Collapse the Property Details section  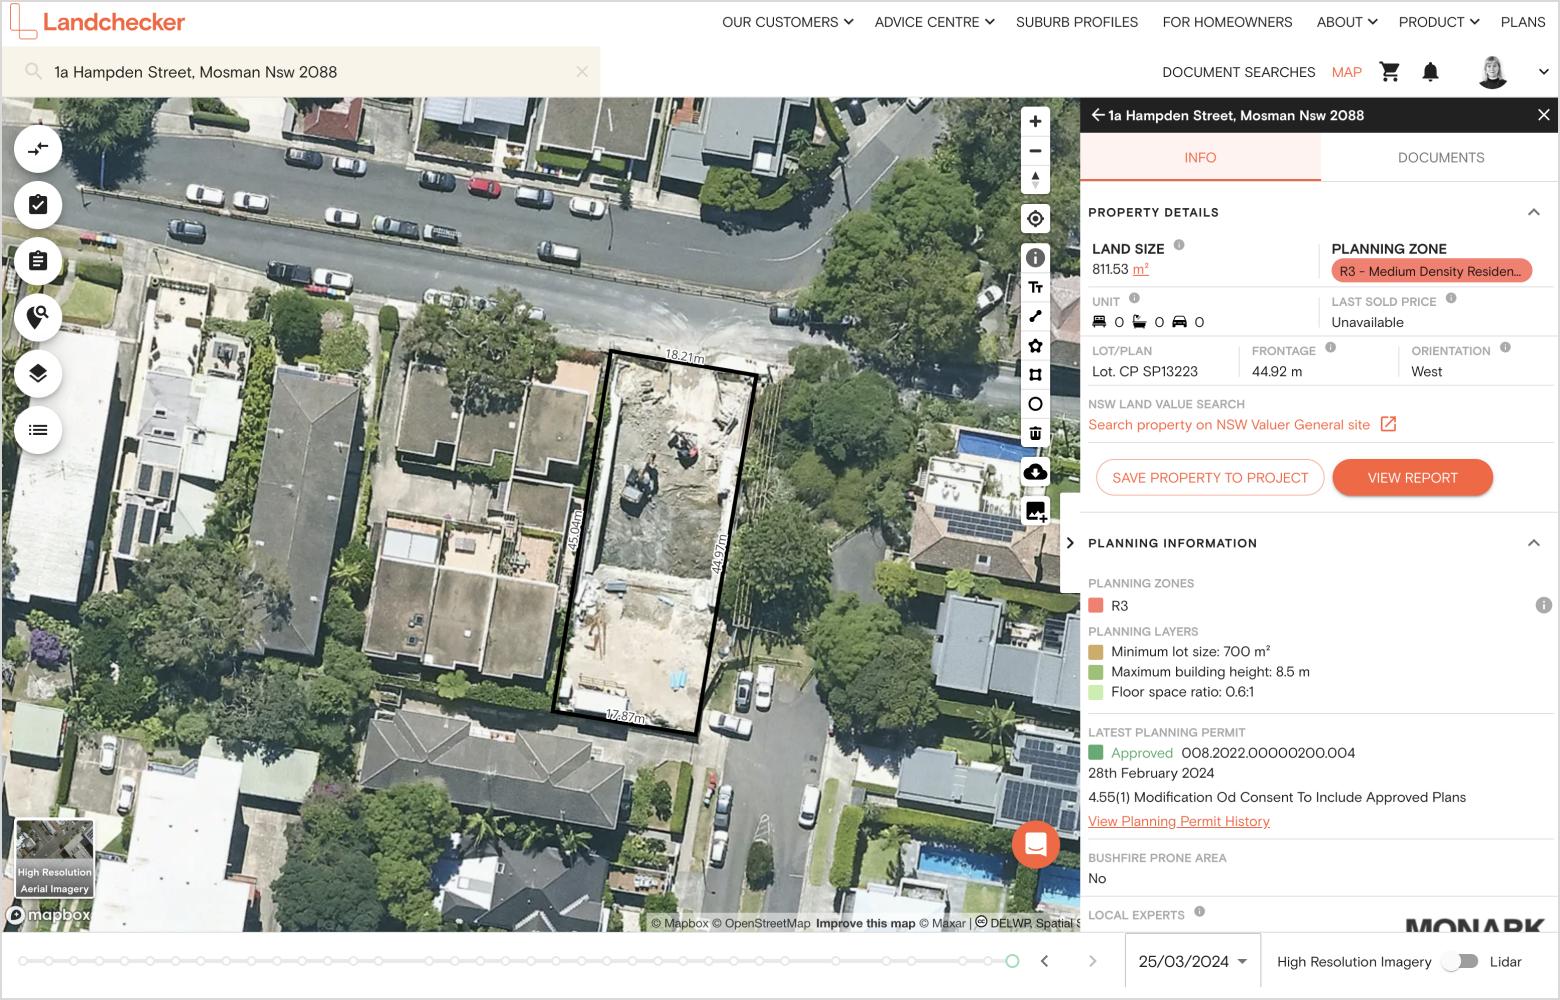[x=1533, y=212]
